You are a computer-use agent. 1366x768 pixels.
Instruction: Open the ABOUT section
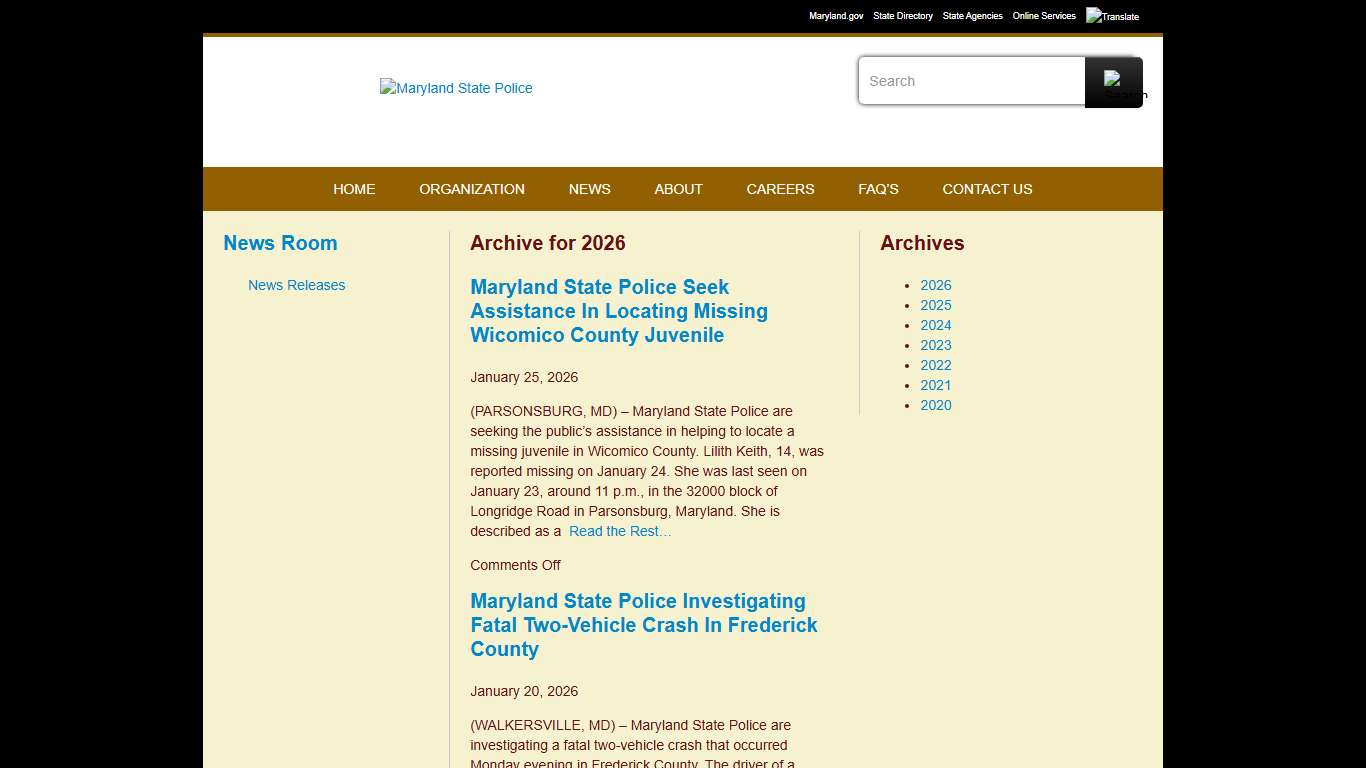click(x=678, y=189)
